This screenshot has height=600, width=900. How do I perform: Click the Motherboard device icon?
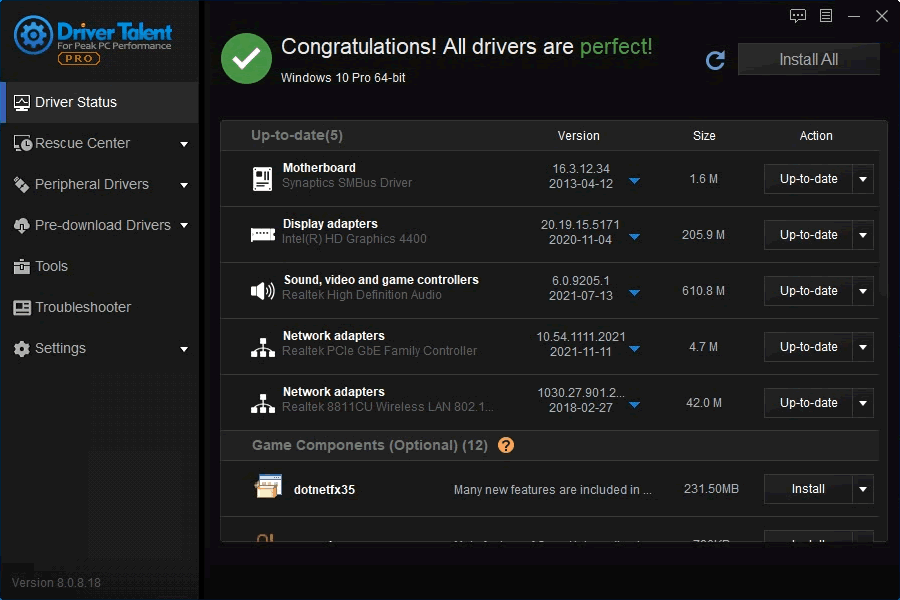click(x=262, y=179)
